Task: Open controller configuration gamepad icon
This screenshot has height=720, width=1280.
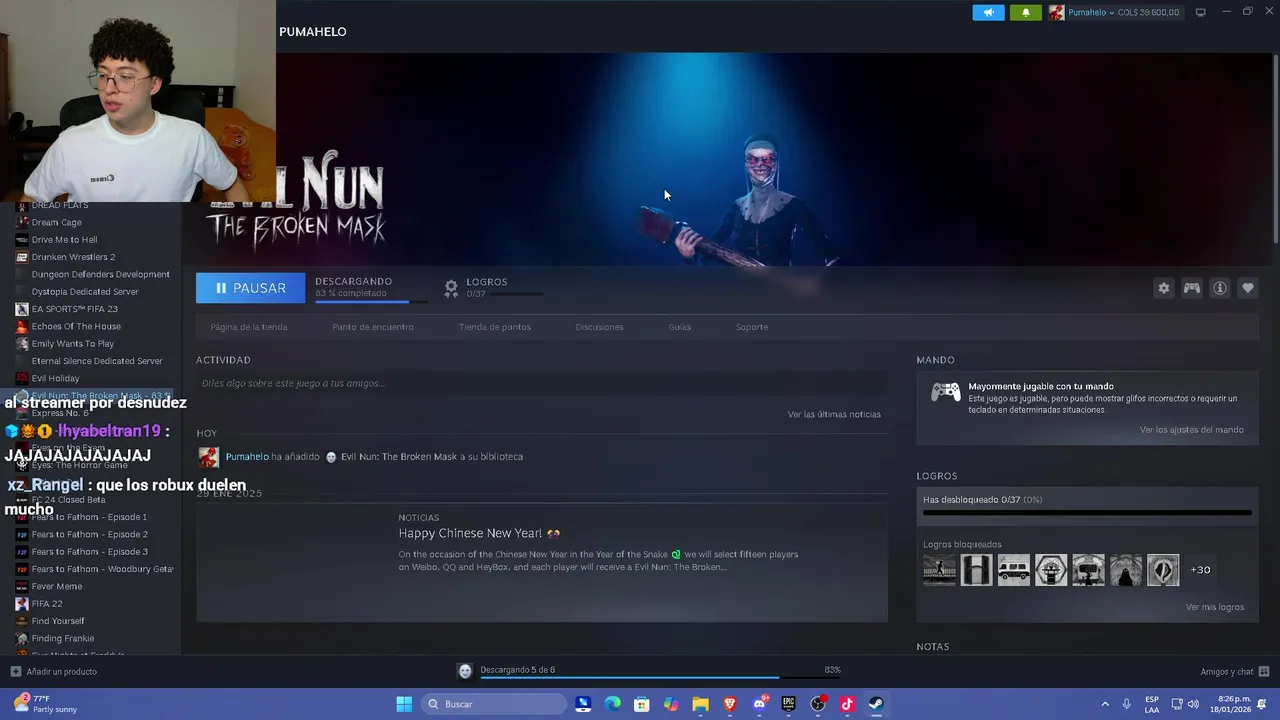Action: (1192, 288)
